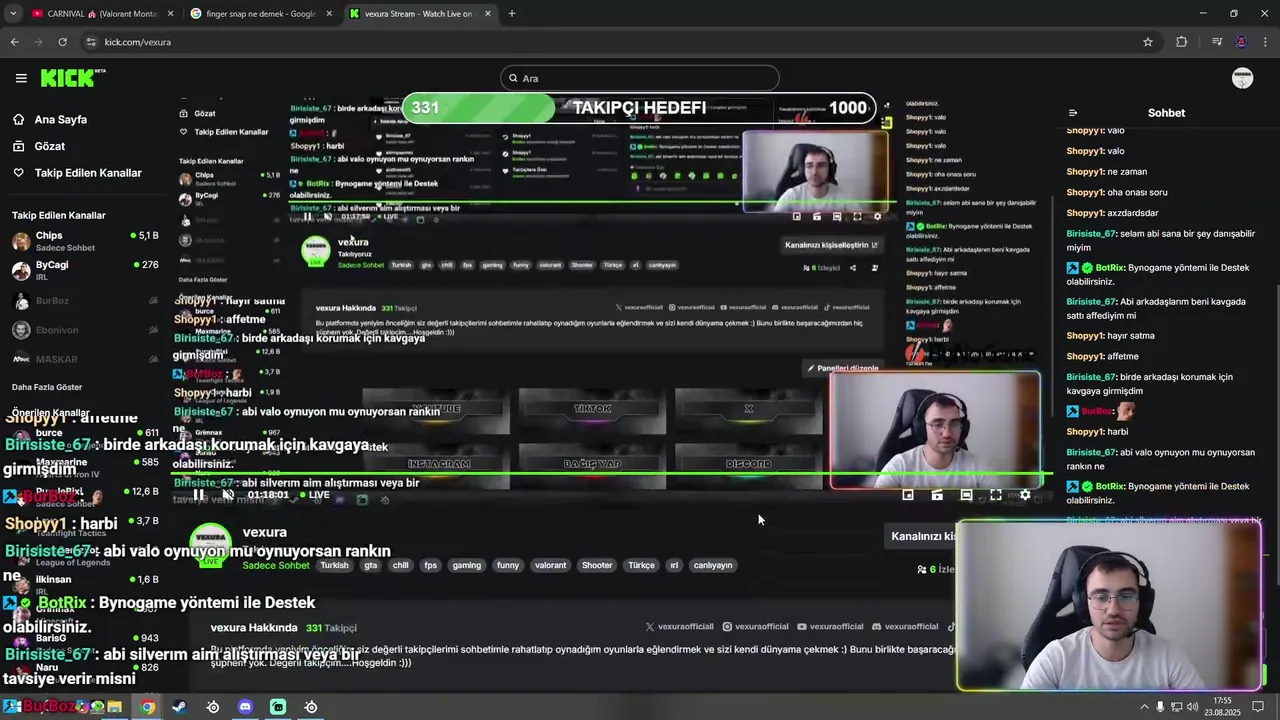Open vexuraofficial X profile link
This screenshot has width=1280, height=720.
coord(679,627)
